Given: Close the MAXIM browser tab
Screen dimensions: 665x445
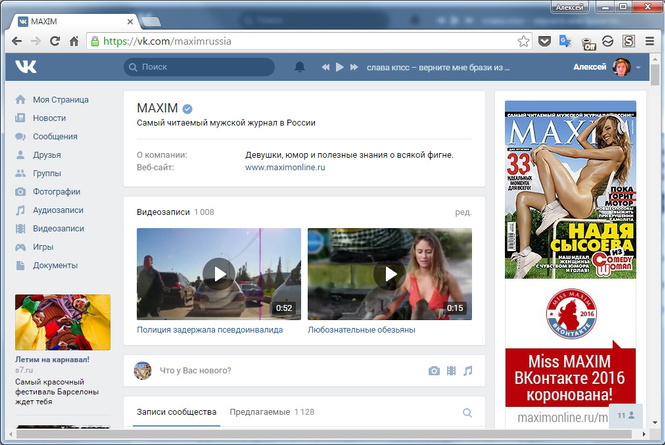Looking at the screenshot, I should click(x=130, y=21).
